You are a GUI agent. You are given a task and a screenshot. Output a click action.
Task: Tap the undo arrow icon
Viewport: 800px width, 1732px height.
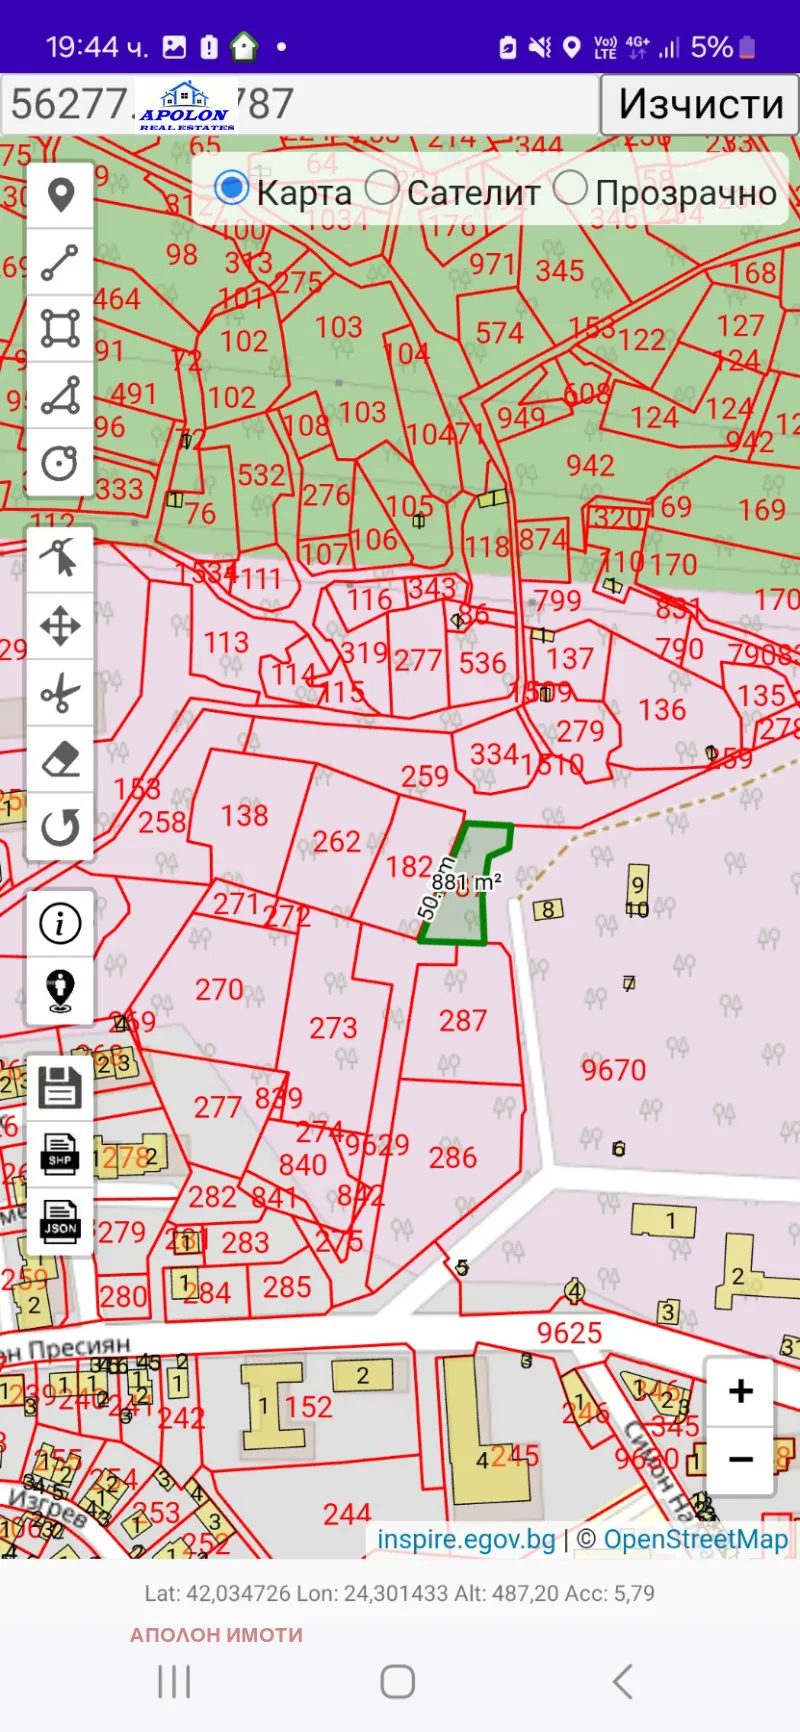60,827
